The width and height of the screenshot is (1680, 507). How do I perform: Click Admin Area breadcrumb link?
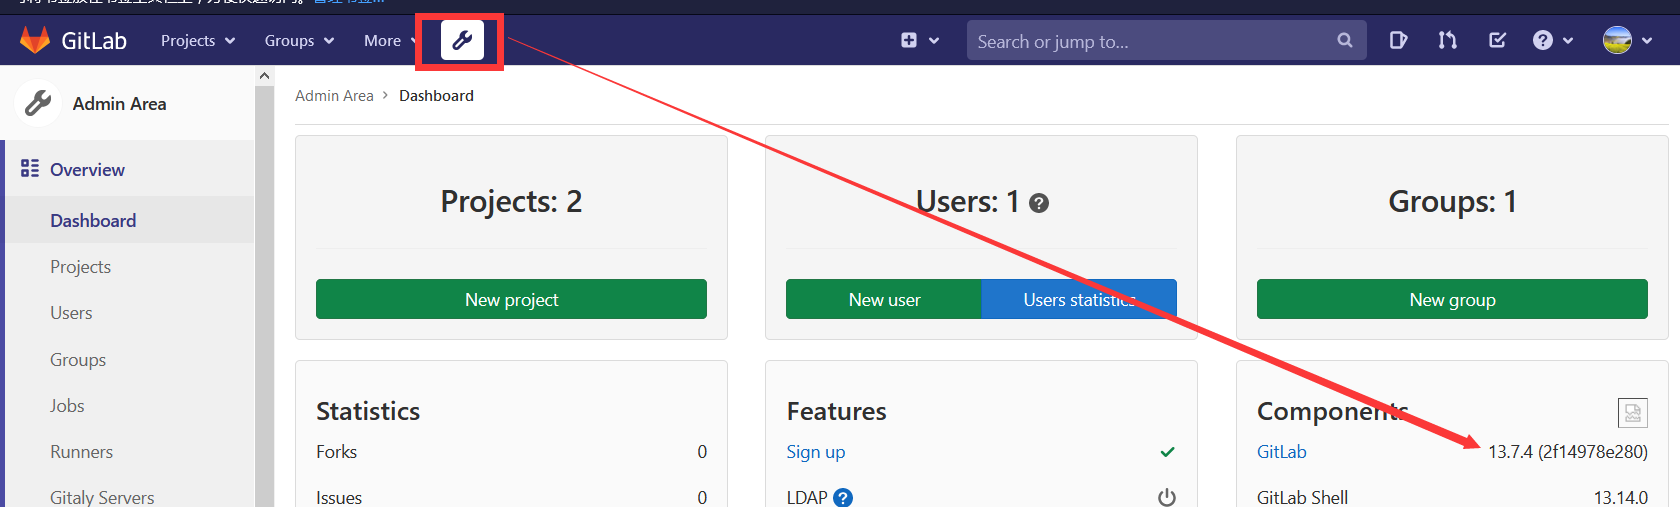pyautogui.click(x=334, y=96)
